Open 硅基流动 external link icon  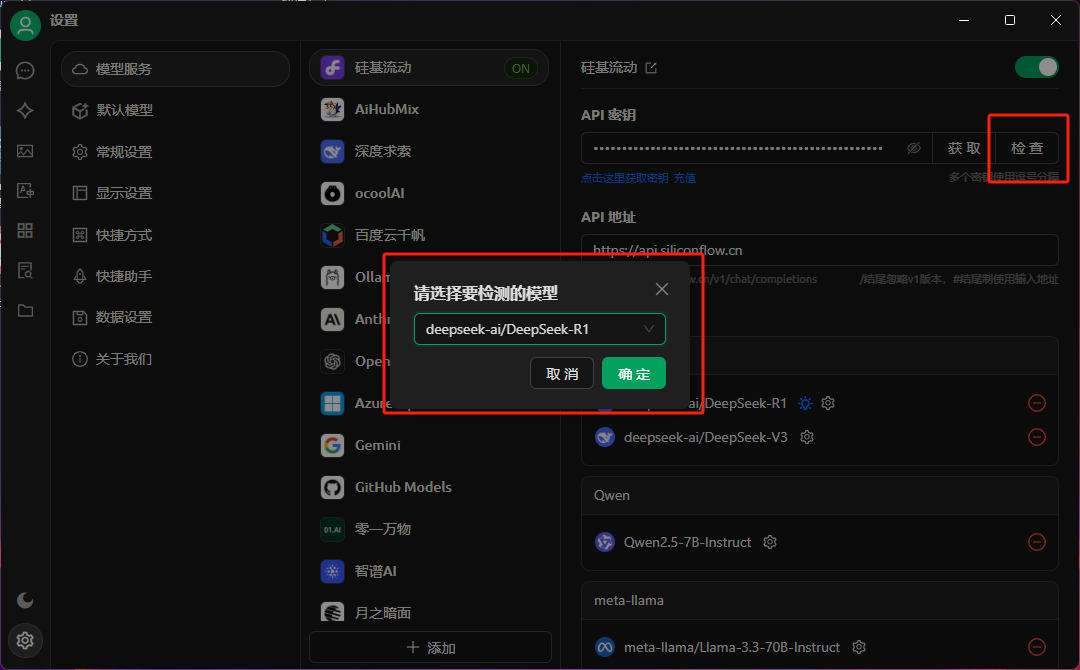(x=651, y=67)
